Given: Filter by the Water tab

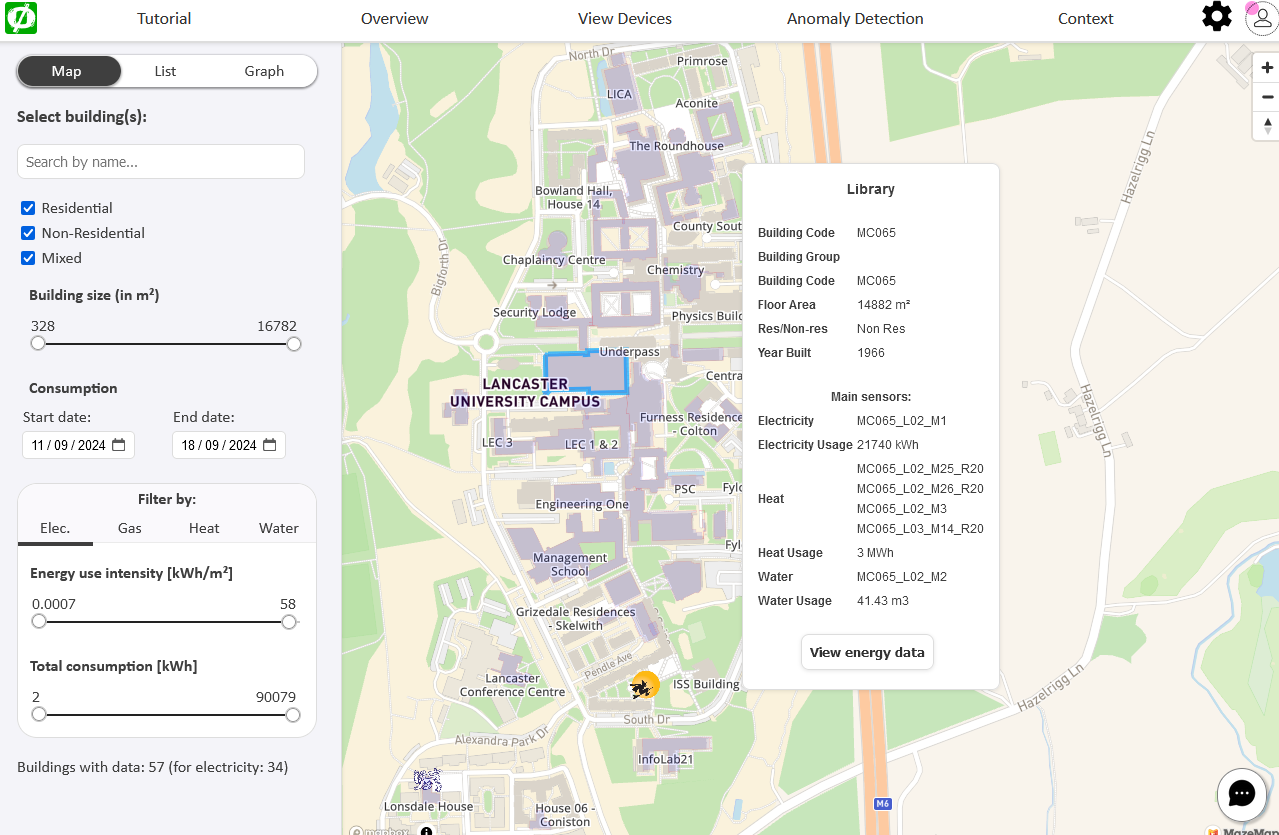Looking at the screenshot, I should pyautogui.click(x=279, y=528).
